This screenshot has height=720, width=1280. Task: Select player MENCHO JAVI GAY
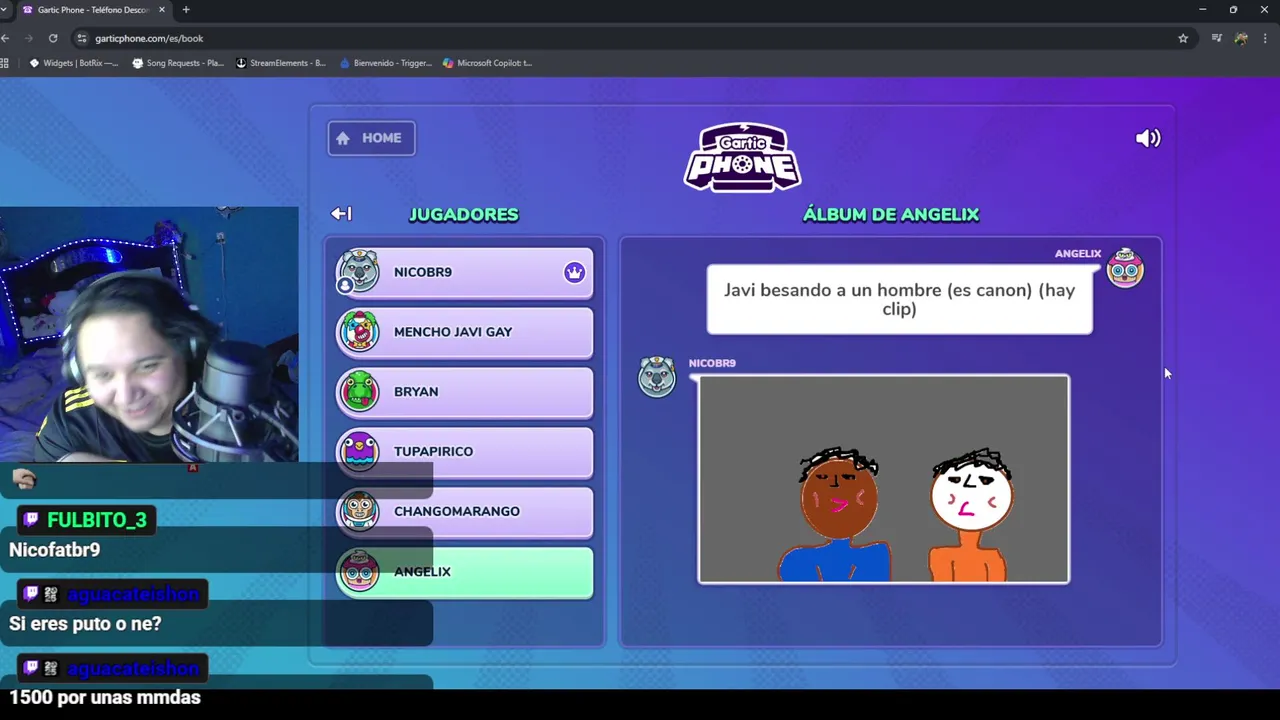pos(465,332)
